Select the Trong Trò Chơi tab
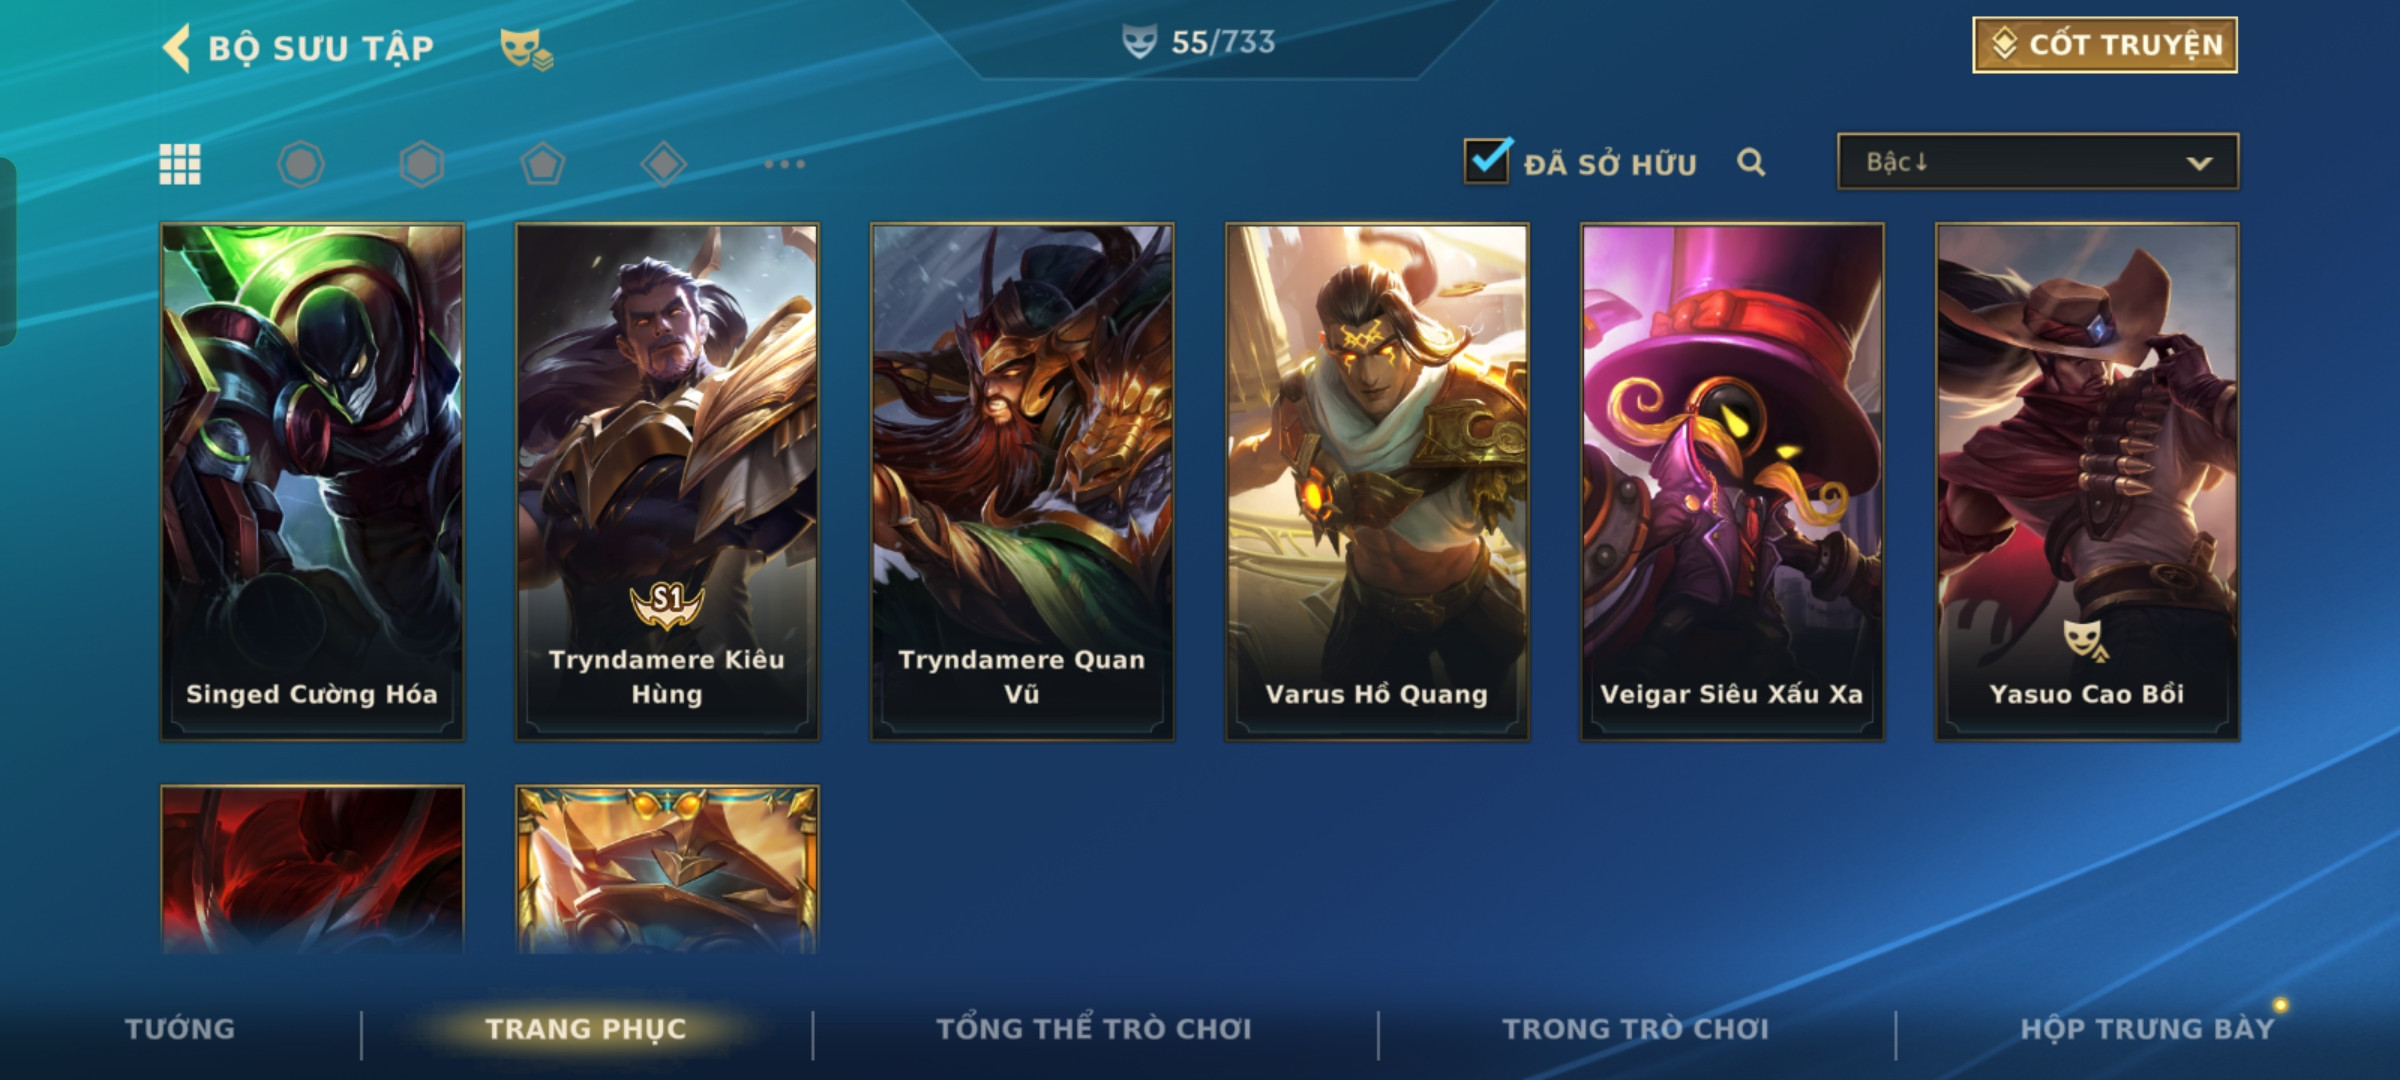This screenshot has height=1080, width=2400. [x=1636, y=1029]
